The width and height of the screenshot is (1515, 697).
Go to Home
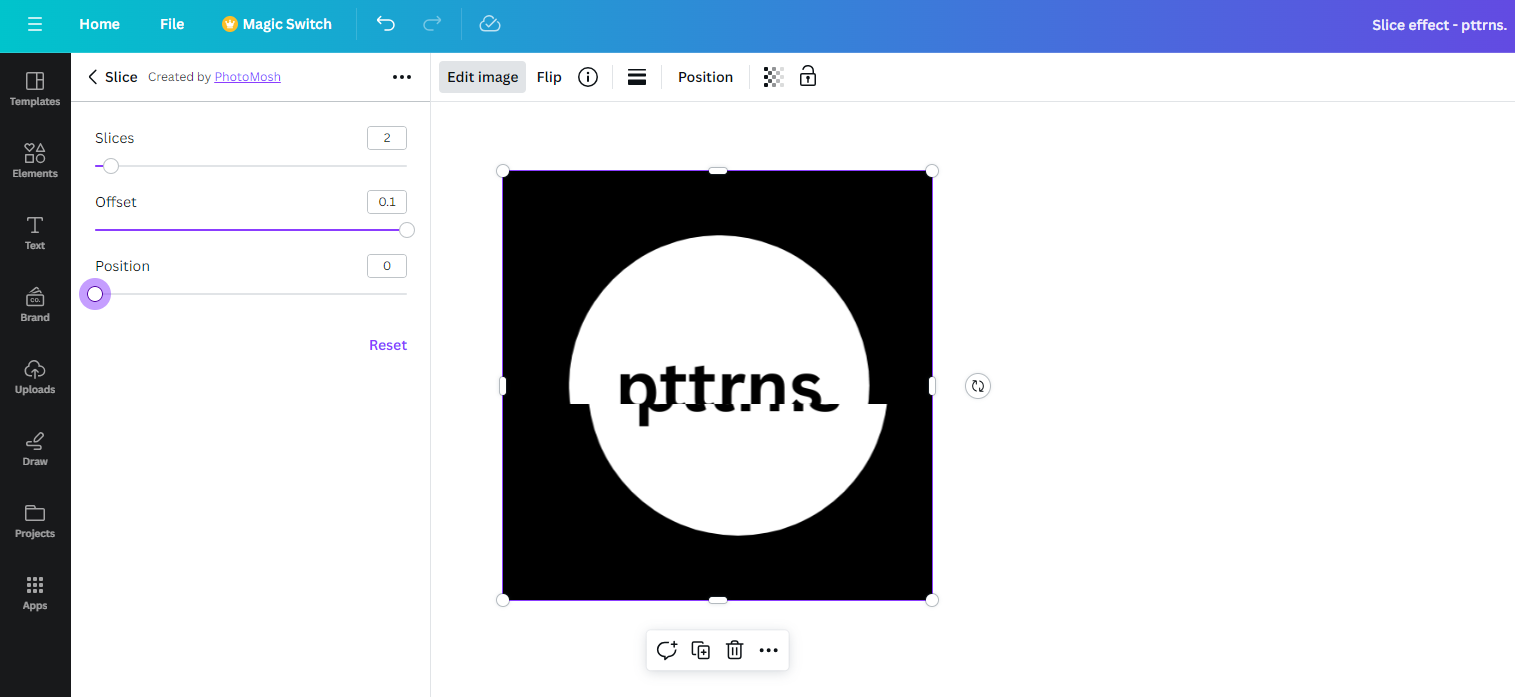click(x=99, y=24)
